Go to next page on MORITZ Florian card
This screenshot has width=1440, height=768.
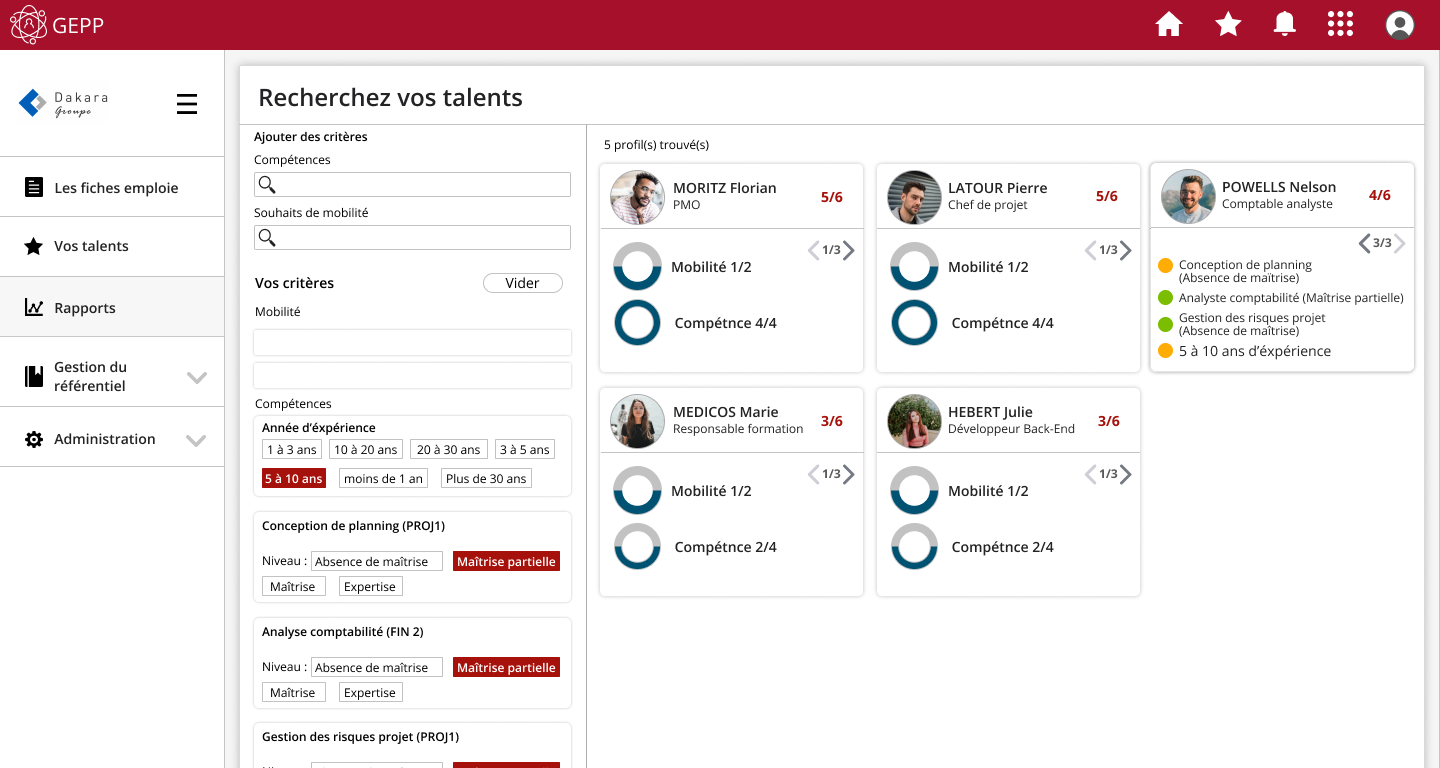849,251
